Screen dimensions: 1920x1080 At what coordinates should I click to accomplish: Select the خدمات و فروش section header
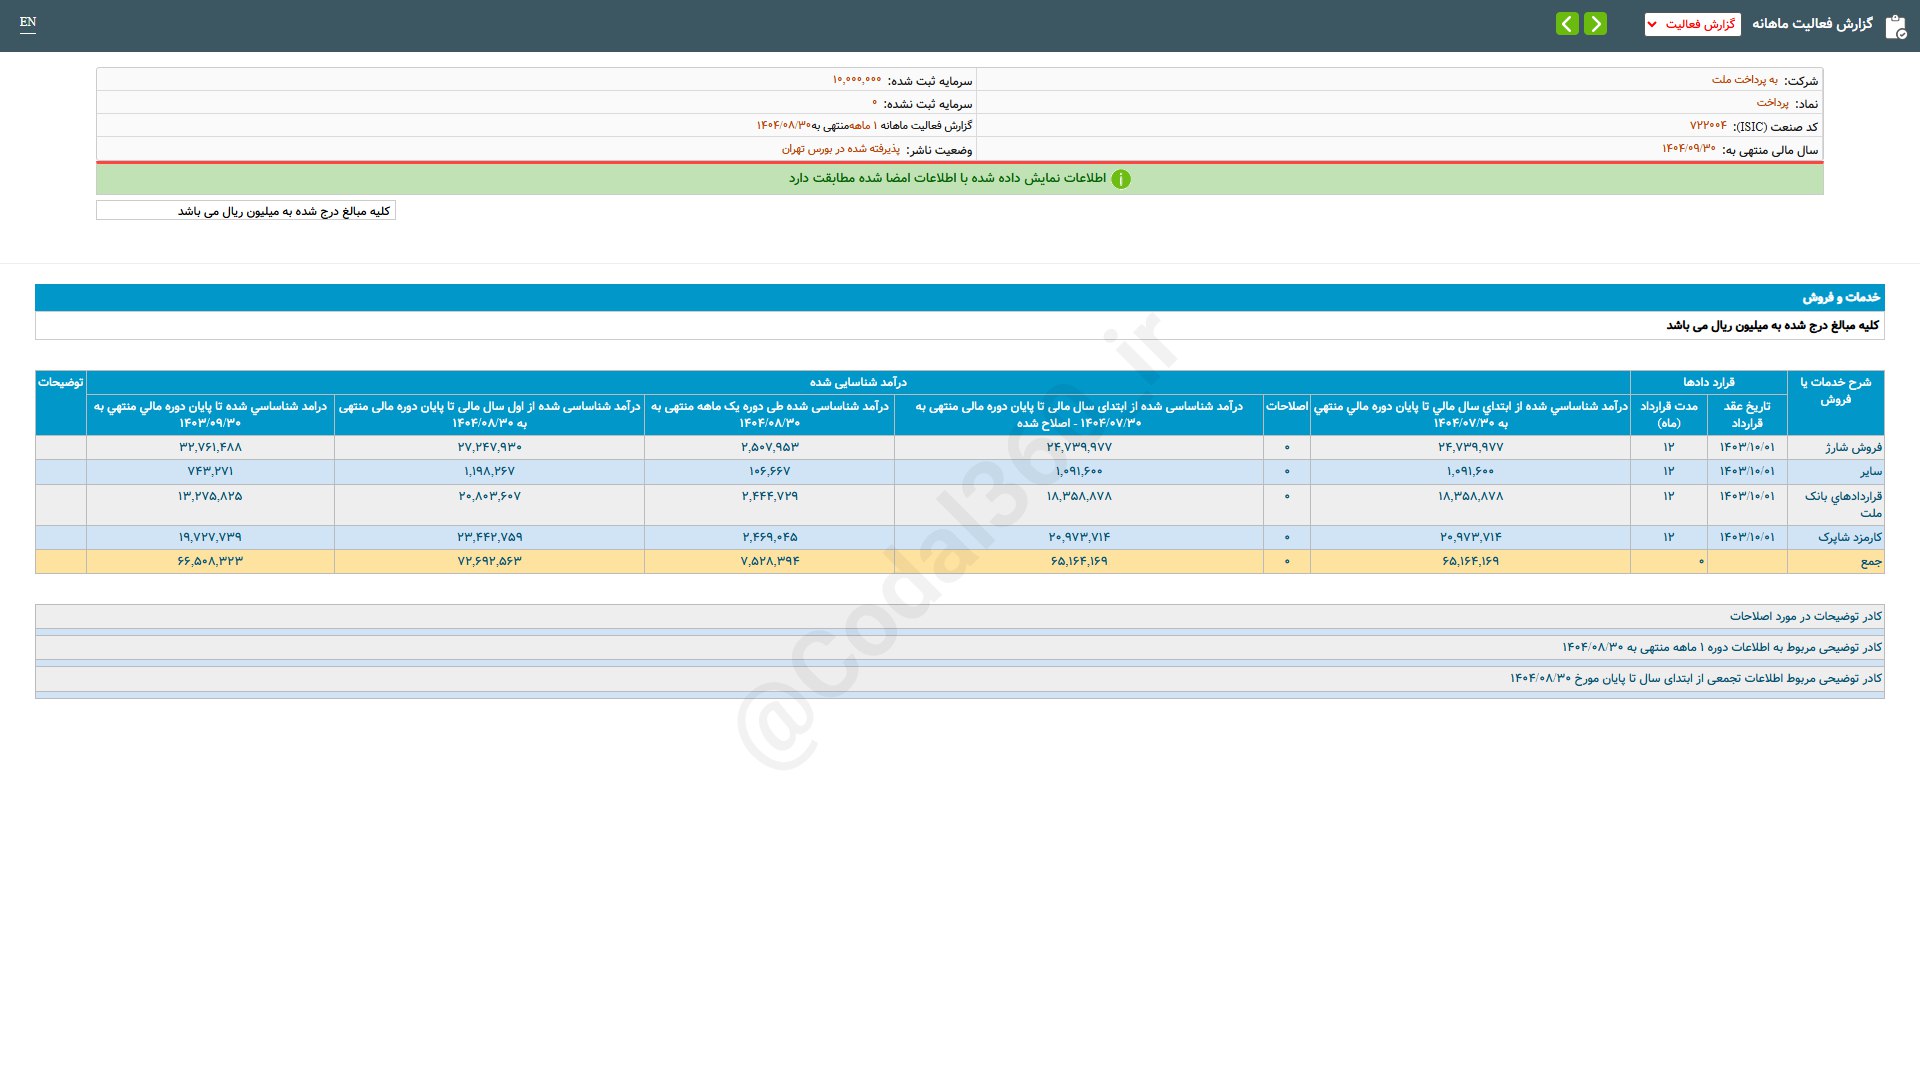coord(1841,297)
